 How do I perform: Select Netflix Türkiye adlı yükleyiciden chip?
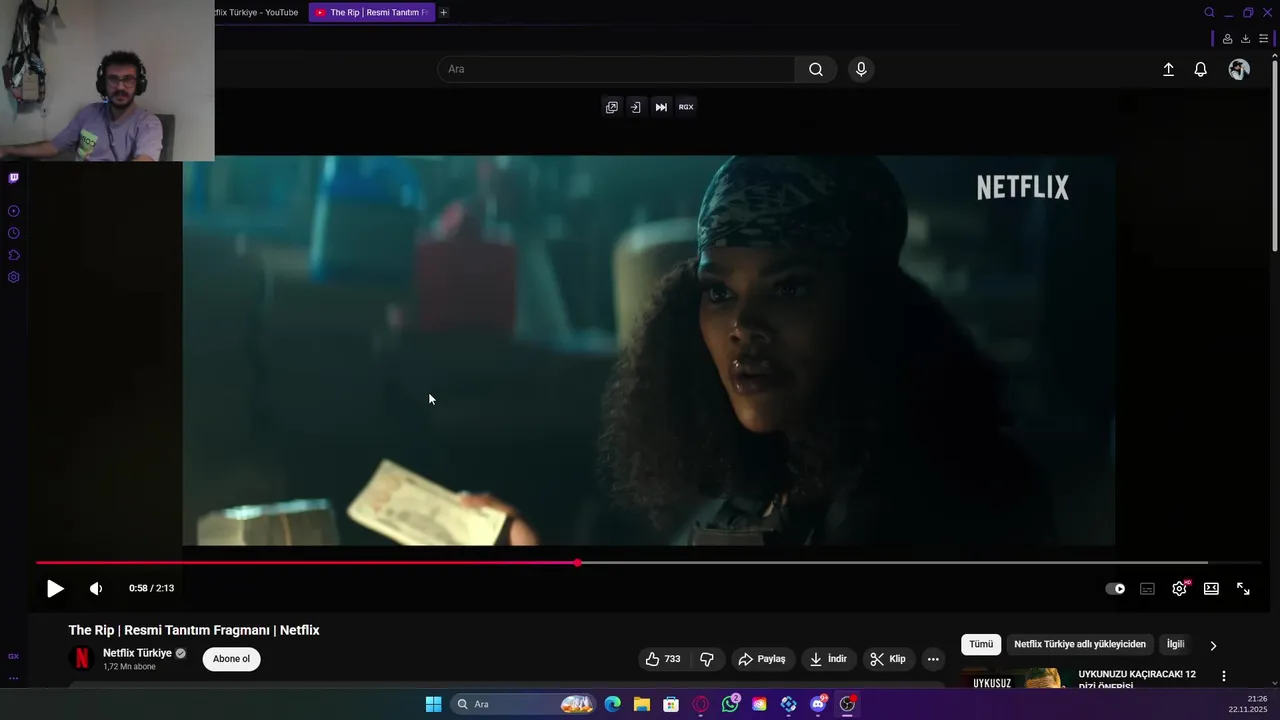pos(1080,645)
